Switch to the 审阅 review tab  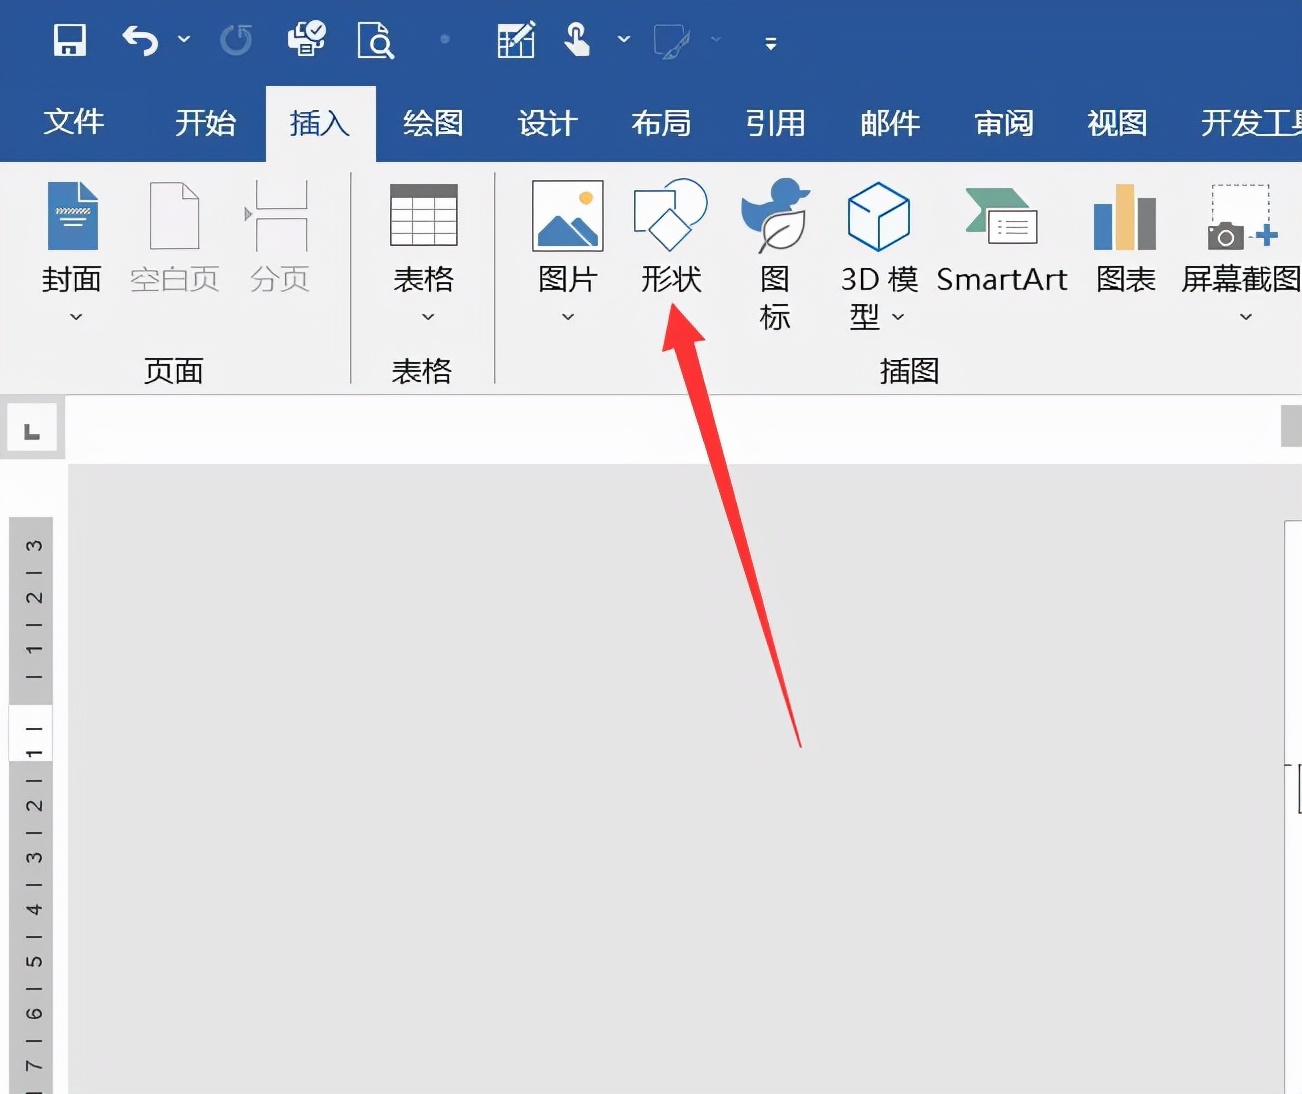tap(1003, 122)
